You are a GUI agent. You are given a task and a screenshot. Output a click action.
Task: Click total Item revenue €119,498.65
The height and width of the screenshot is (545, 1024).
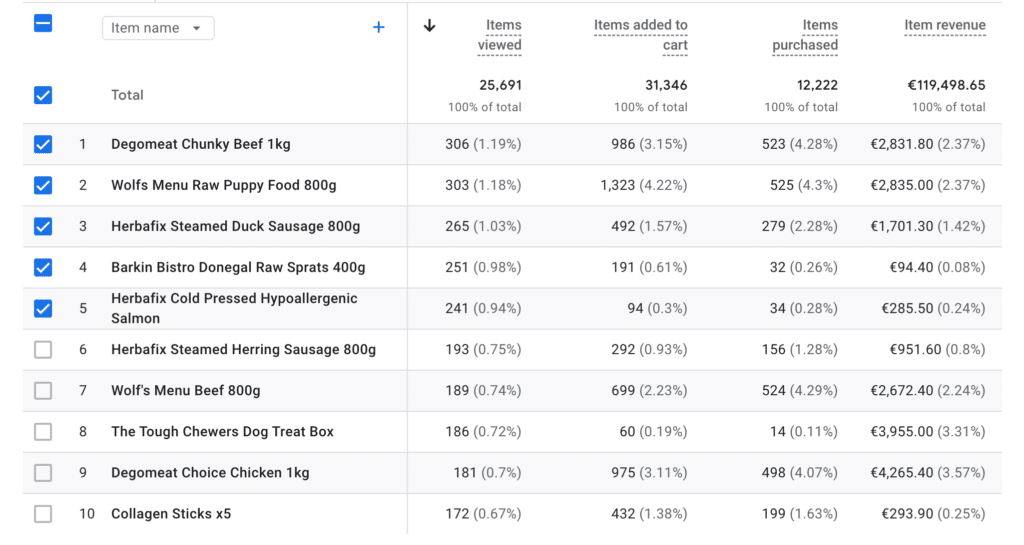pos(946,86)
